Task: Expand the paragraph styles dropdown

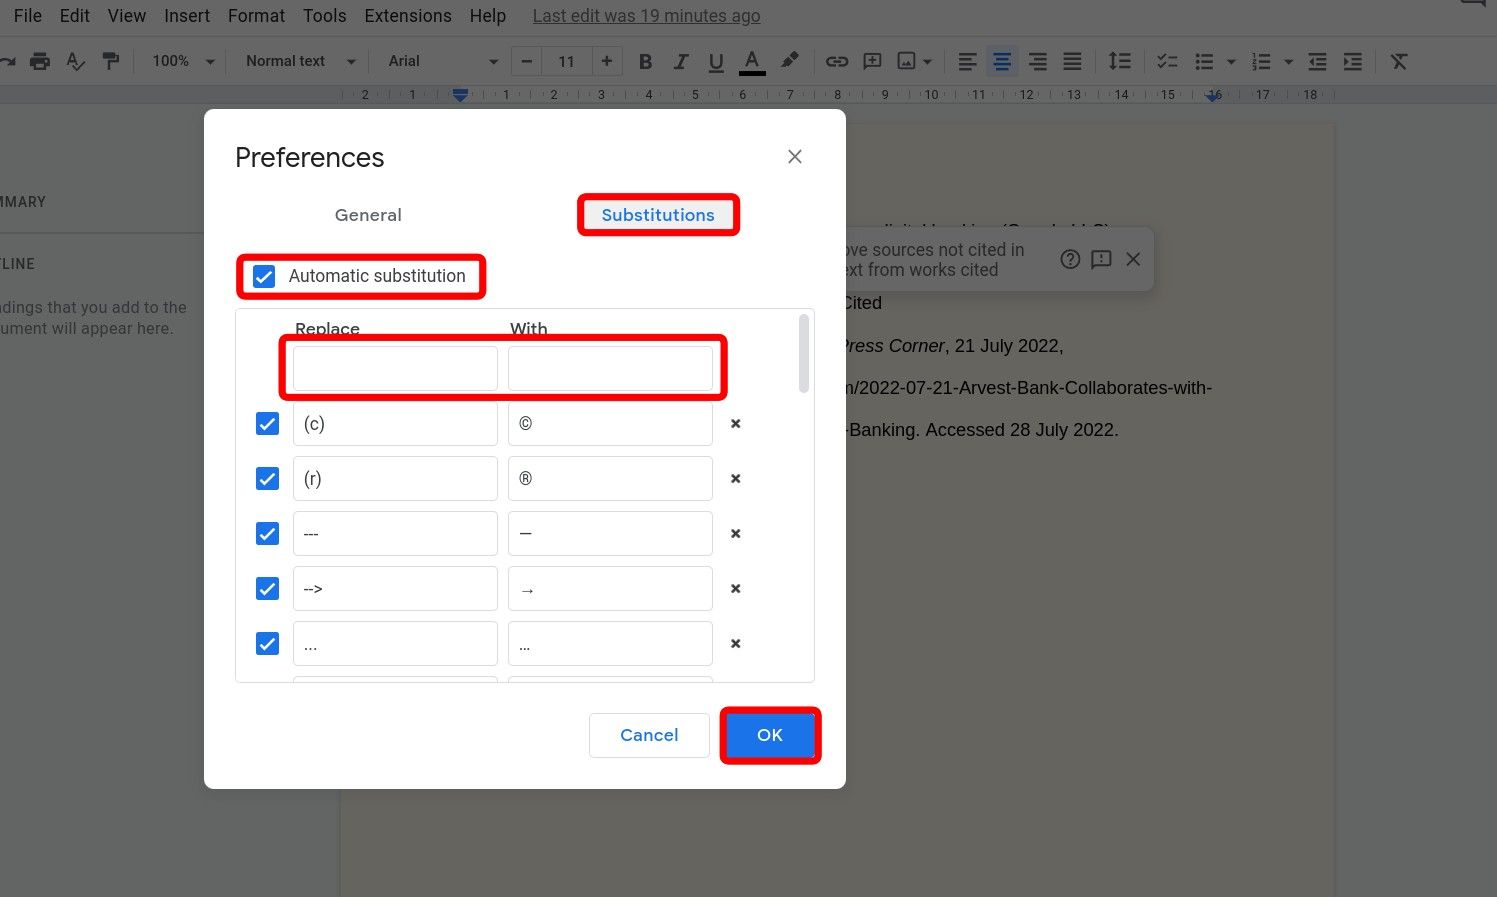Action: click(x=297, y=61)
